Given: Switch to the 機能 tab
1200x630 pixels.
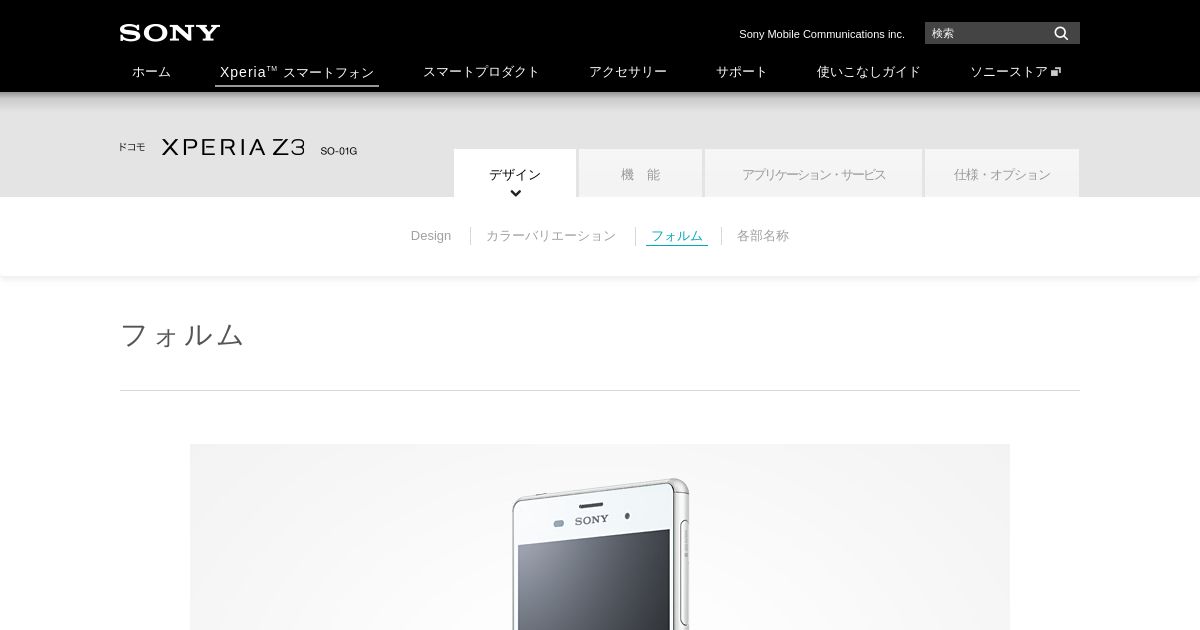Looking at the screenshot, I should tap(640, 173).
